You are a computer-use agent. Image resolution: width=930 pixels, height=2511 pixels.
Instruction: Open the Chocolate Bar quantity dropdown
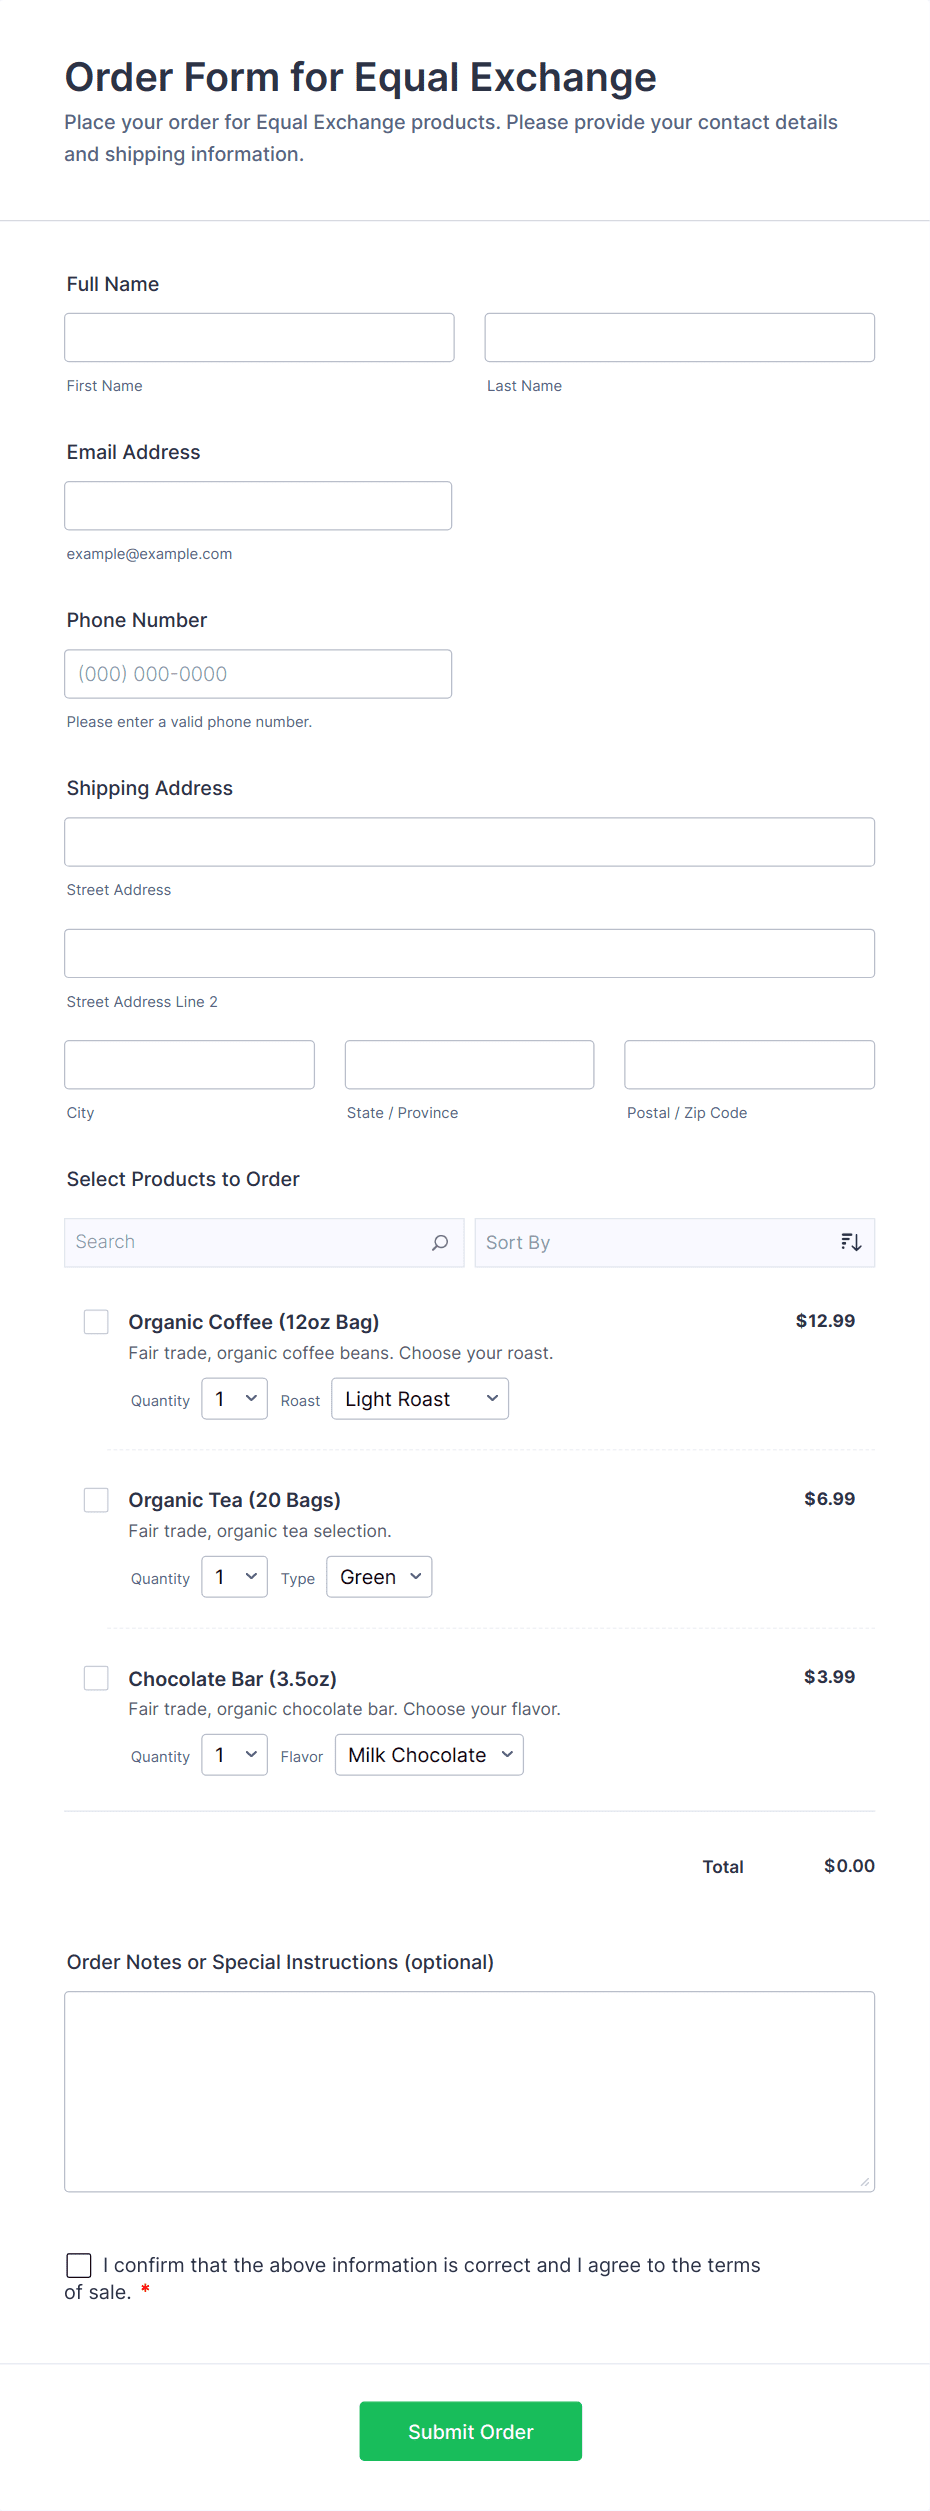pyautogui.click(x=234, y=1755)
